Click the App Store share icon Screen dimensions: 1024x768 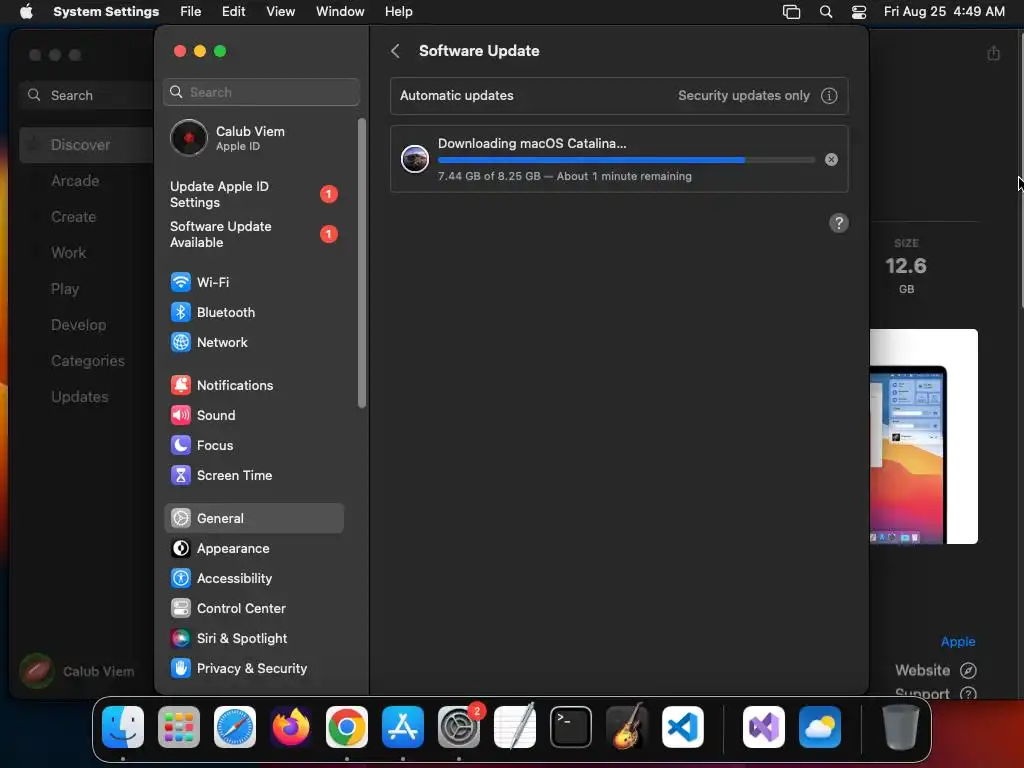point(993,53)
